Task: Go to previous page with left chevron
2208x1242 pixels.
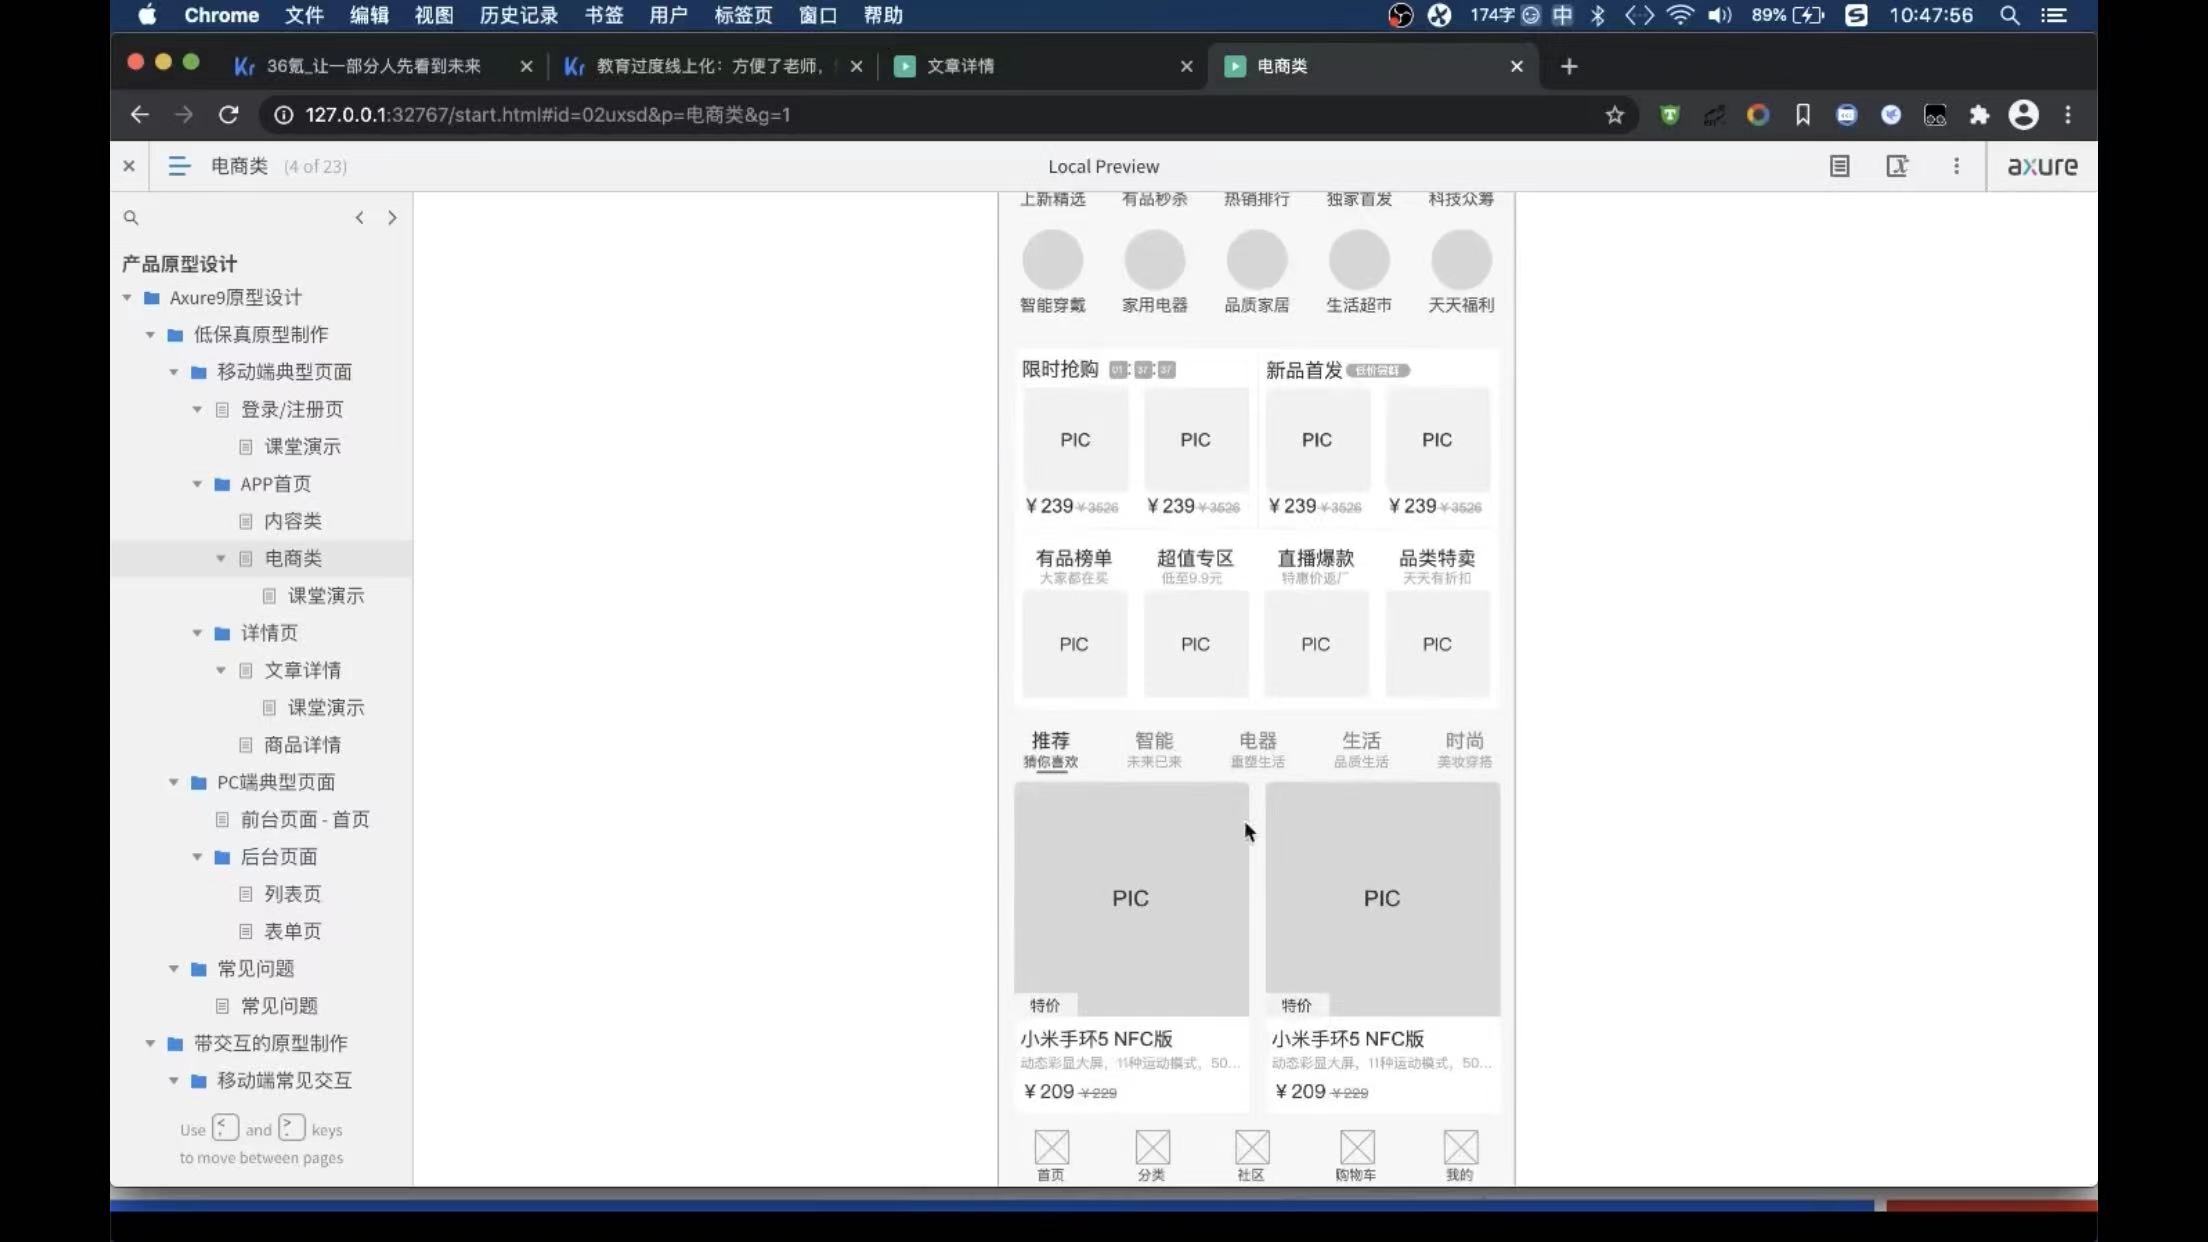Action: (x=359, y=217)
